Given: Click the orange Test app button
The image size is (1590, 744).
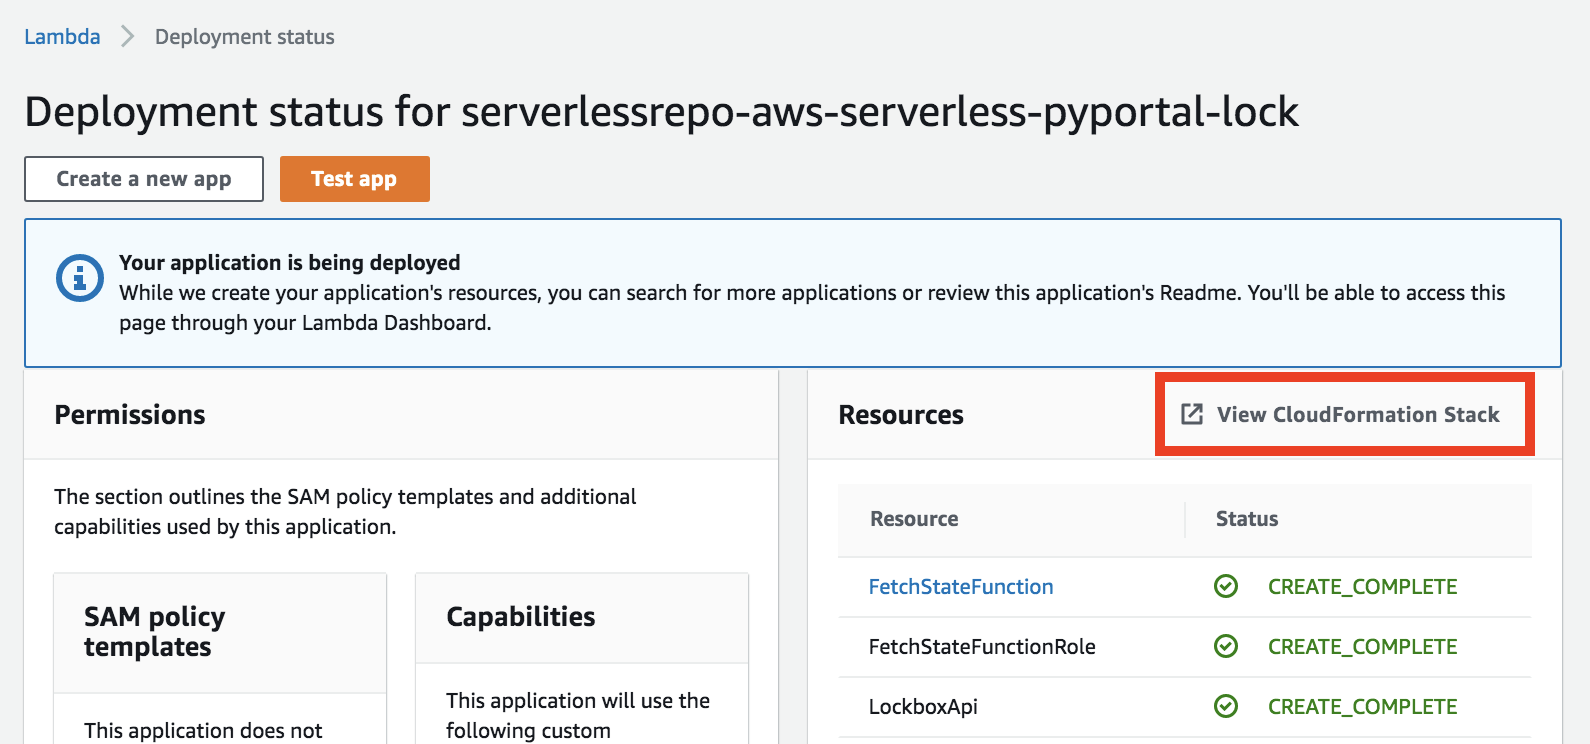Looking at the screenshot, I should (x=354, y=179).
